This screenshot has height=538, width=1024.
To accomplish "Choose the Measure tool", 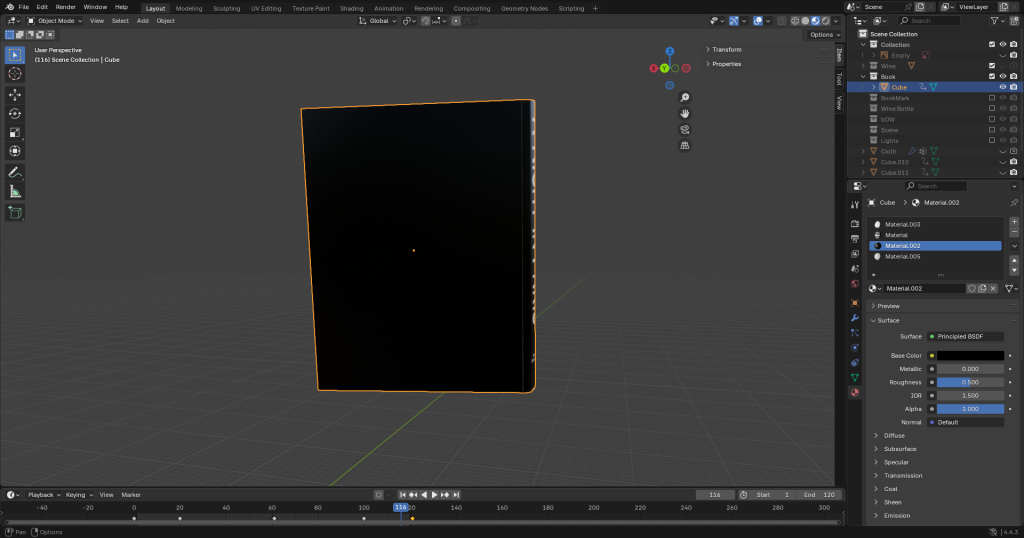I will coord(15,191).
